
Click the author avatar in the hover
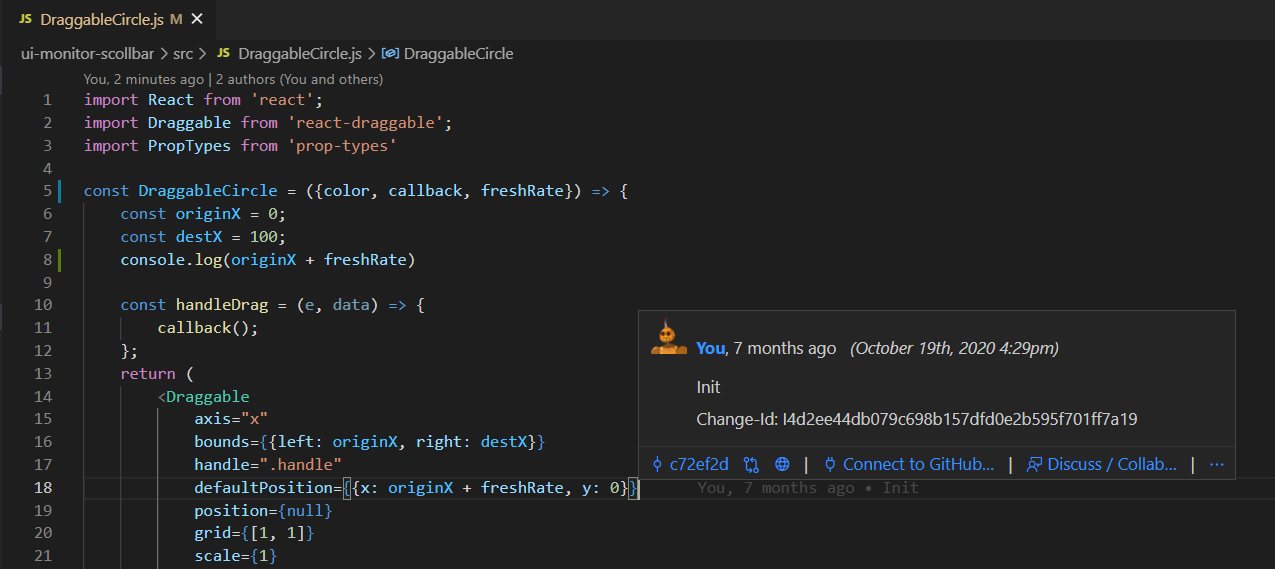pyautogui.click(x=669, y=338)
